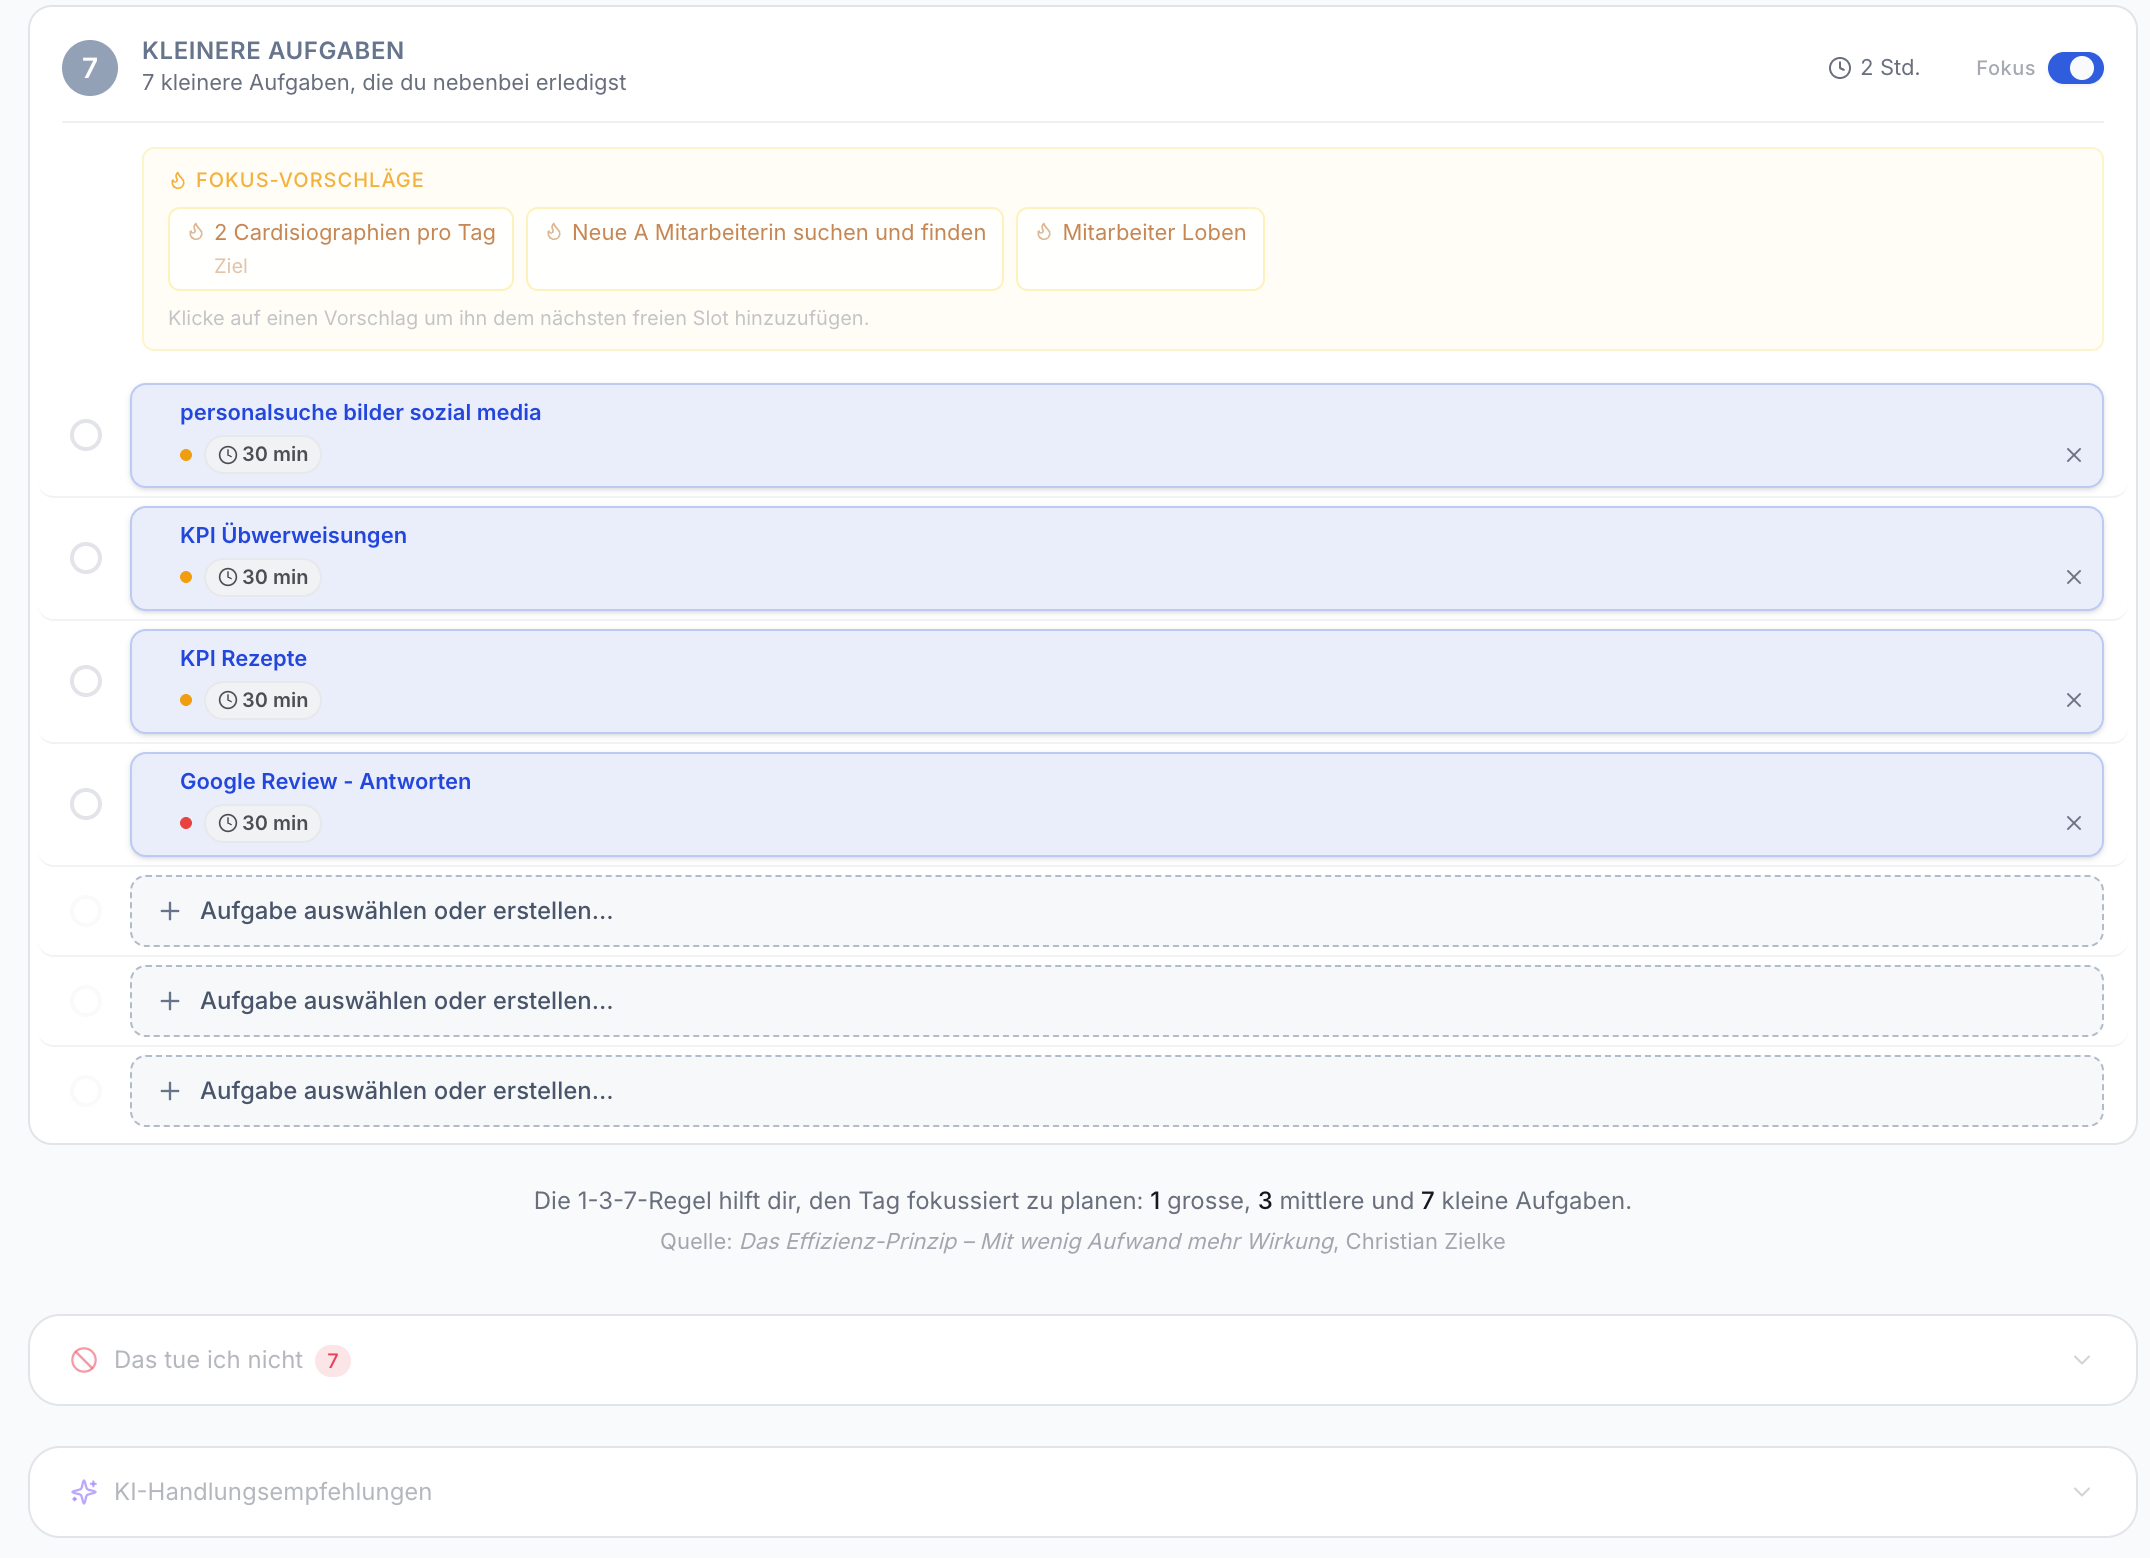Click orange priority dot of 'KPI Übwerweisungen'
The image size is (2150, 1558).
pos(186,577)
